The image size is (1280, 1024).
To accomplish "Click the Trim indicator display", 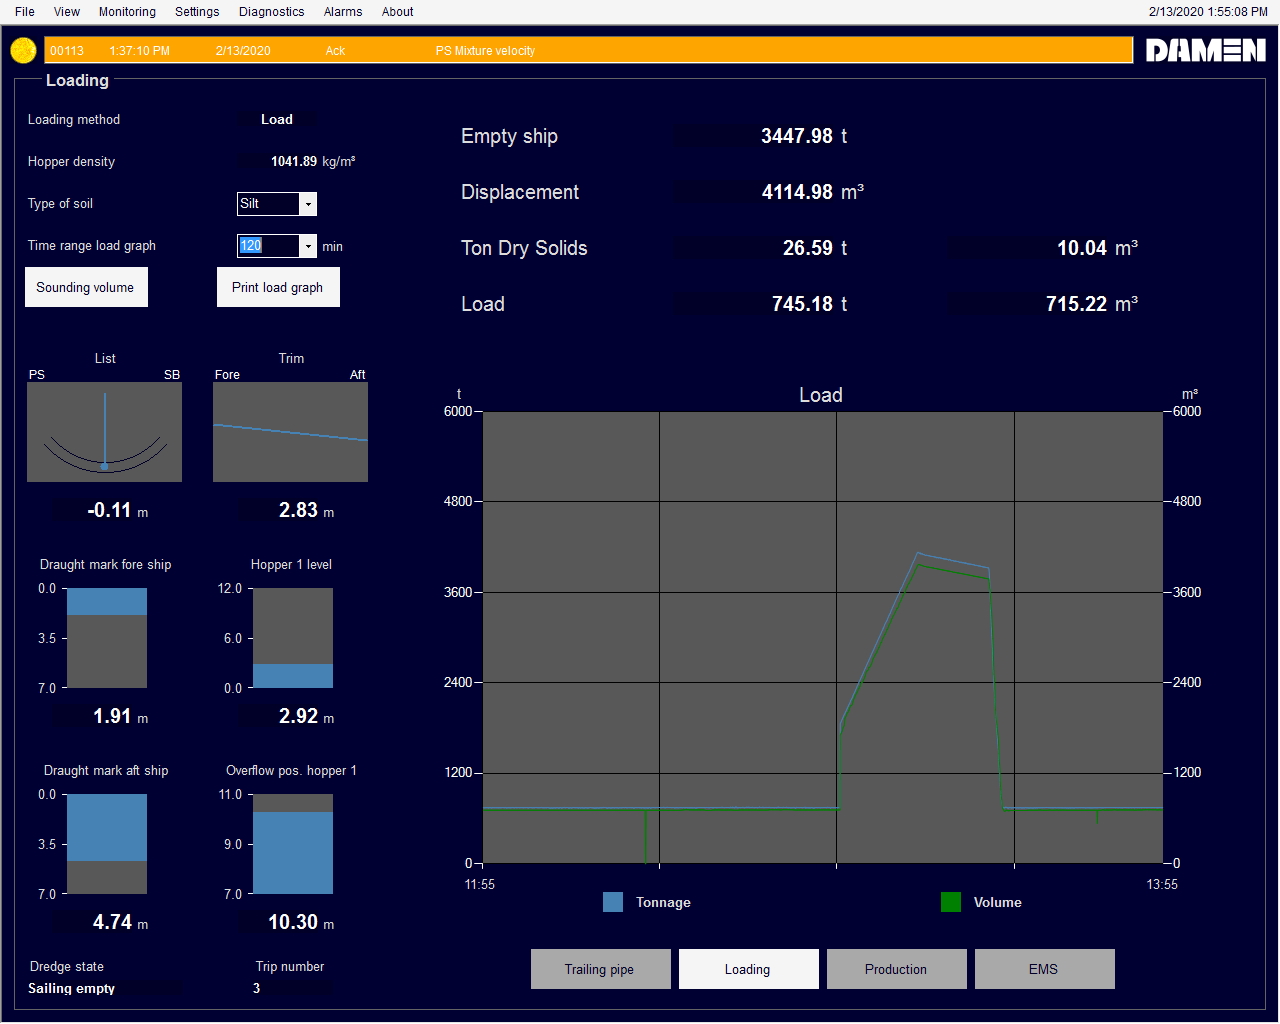I will (290, 431).
